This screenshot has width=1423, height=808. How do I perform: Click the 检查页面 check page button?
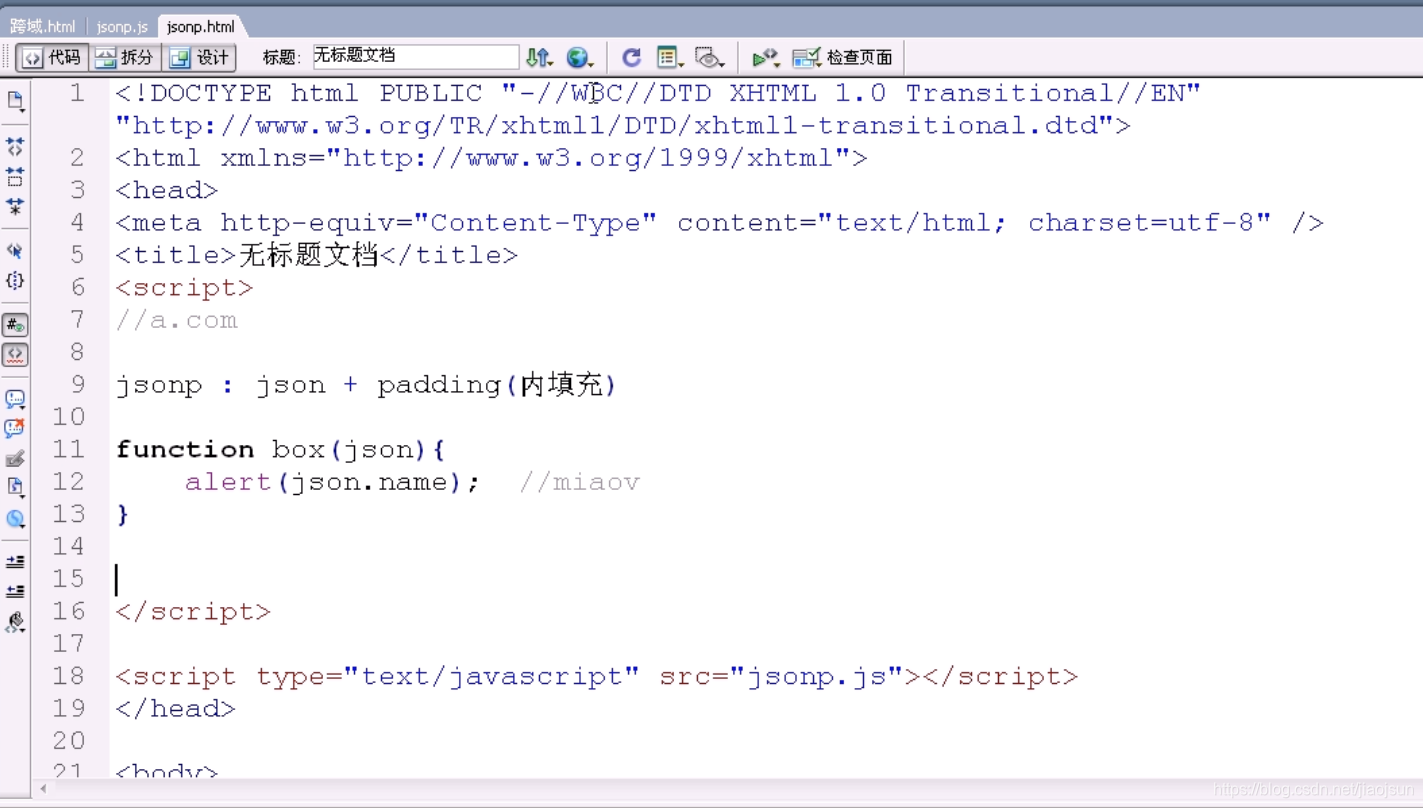point(843,58)
